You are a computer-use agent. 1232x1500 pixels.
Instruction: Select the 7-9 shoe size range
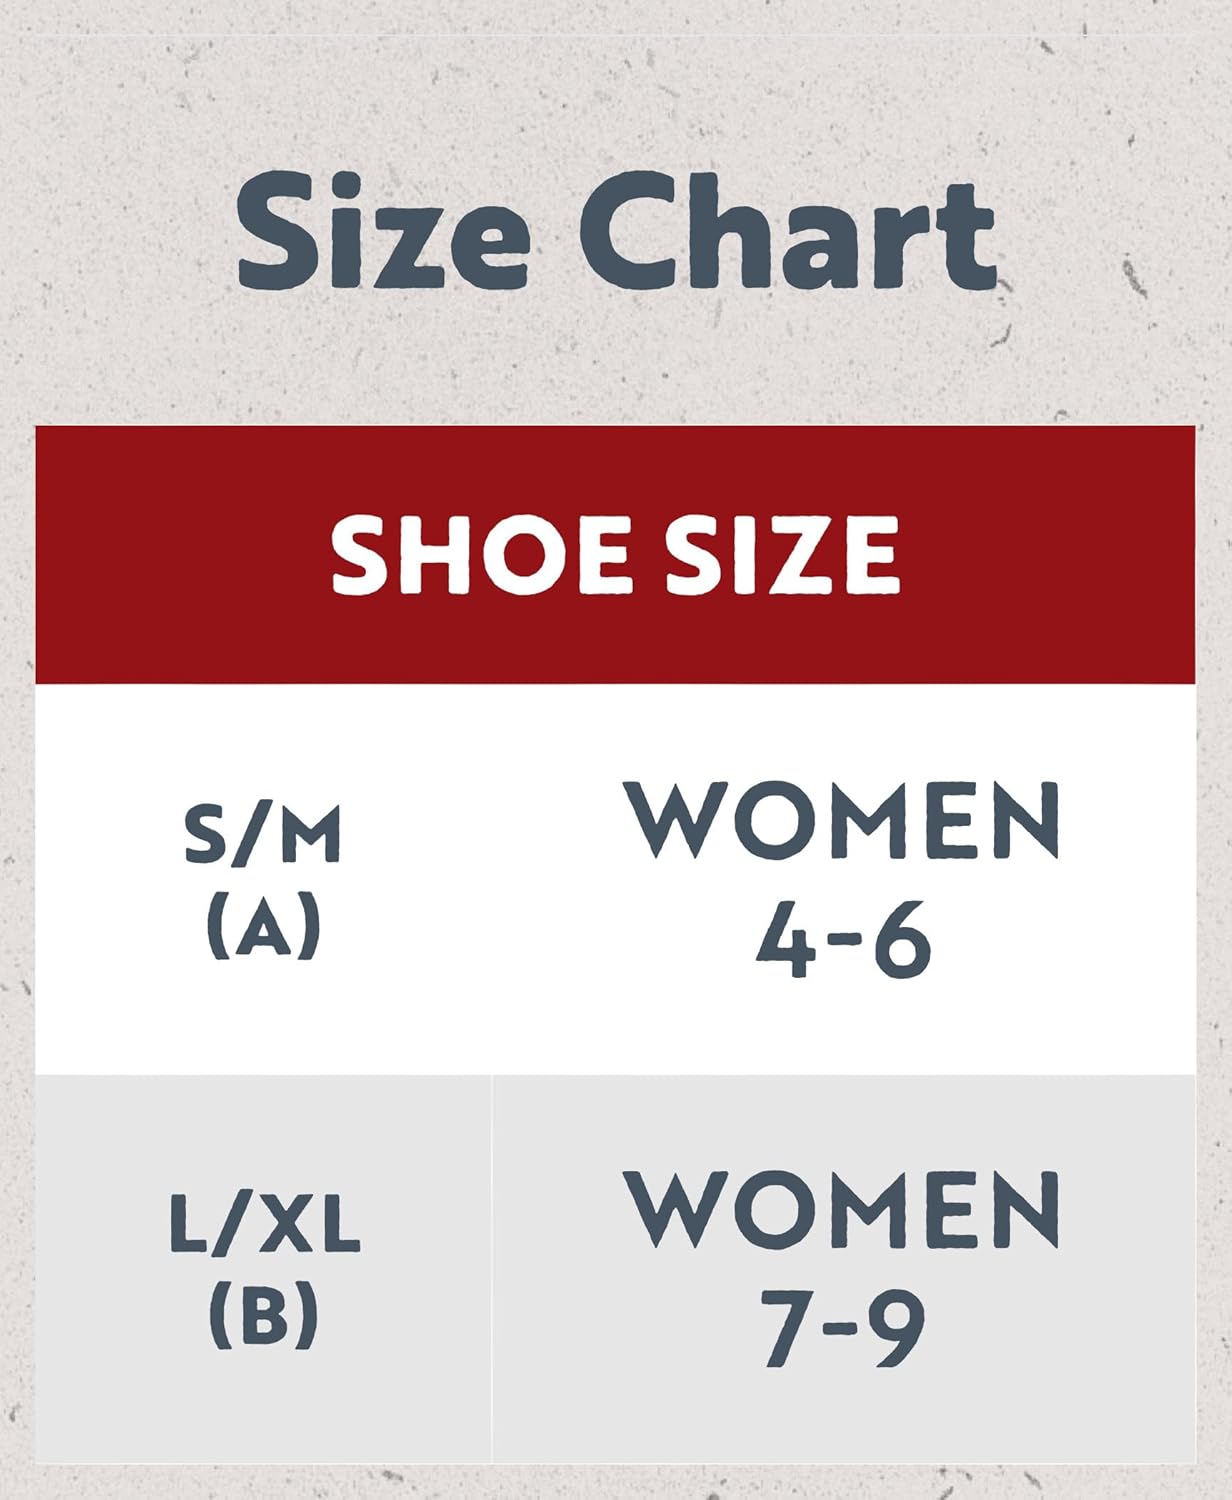click(843, 1328)
